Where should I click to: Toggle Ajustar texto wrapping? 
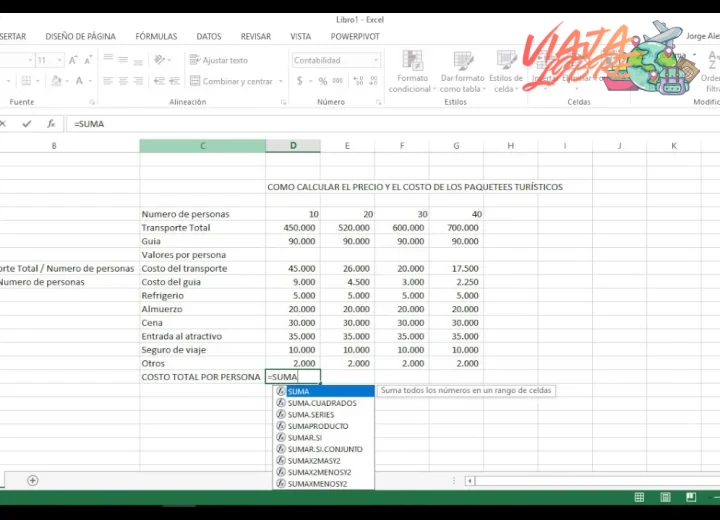[219, 60]
